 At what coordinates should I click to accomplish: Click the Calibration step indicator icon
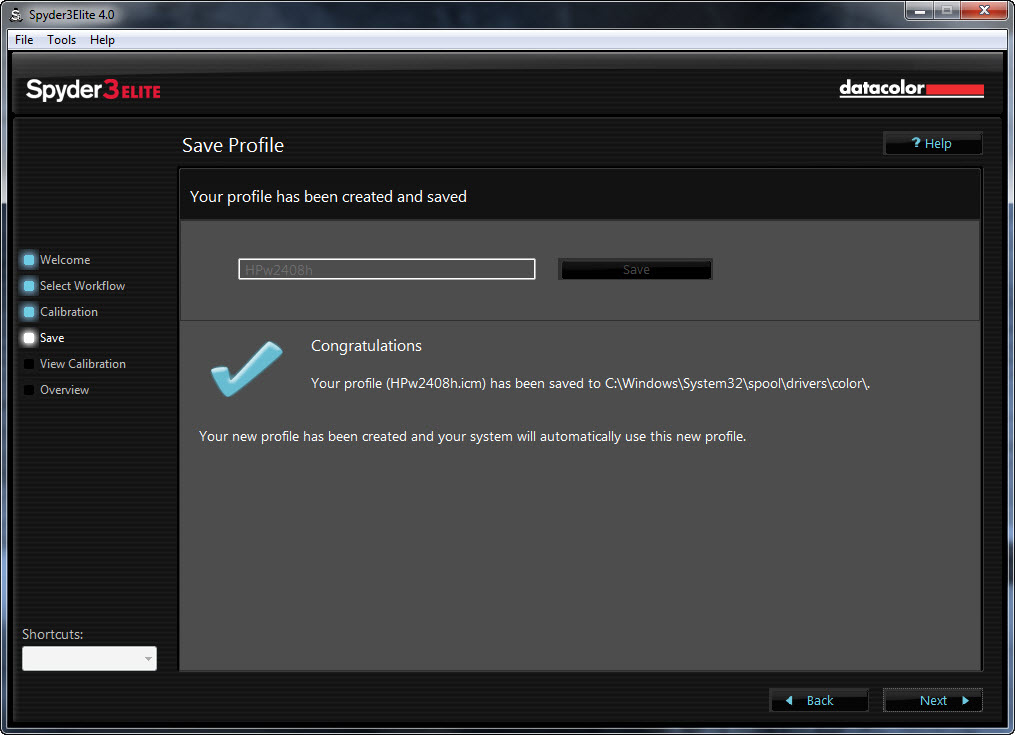pyautogui.click(x=29, y=312)
